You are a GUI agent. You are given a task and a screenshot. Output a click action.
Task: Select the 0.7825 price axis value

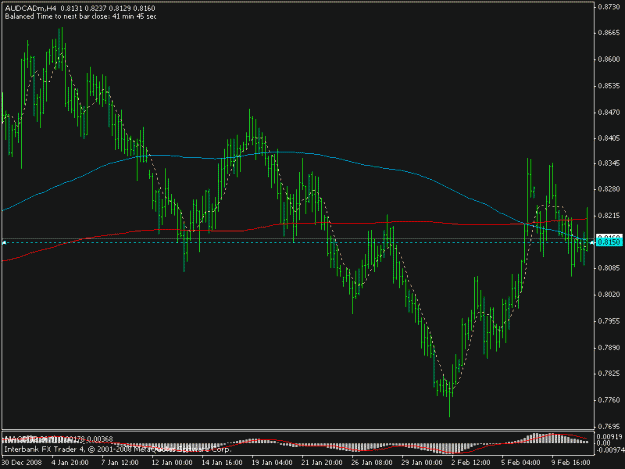(609, 373)
